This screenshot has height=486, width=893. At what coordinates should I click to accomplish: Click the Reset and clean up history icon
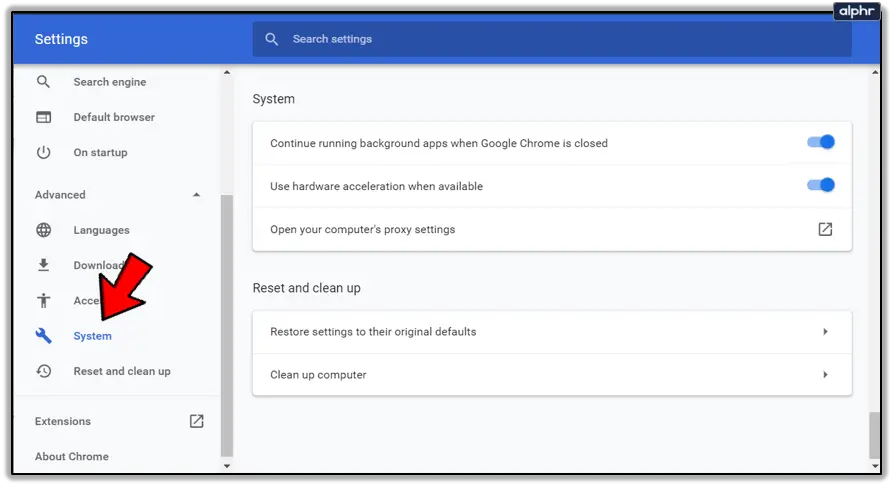click(43, 371)
